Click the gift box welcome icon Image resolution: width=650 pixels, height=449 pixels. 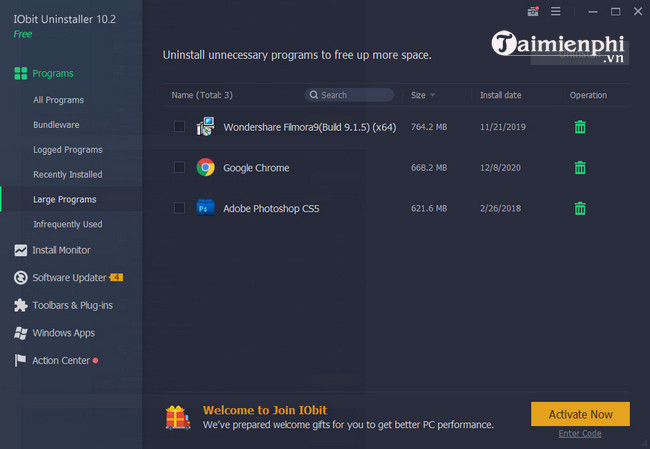point(178,417)
